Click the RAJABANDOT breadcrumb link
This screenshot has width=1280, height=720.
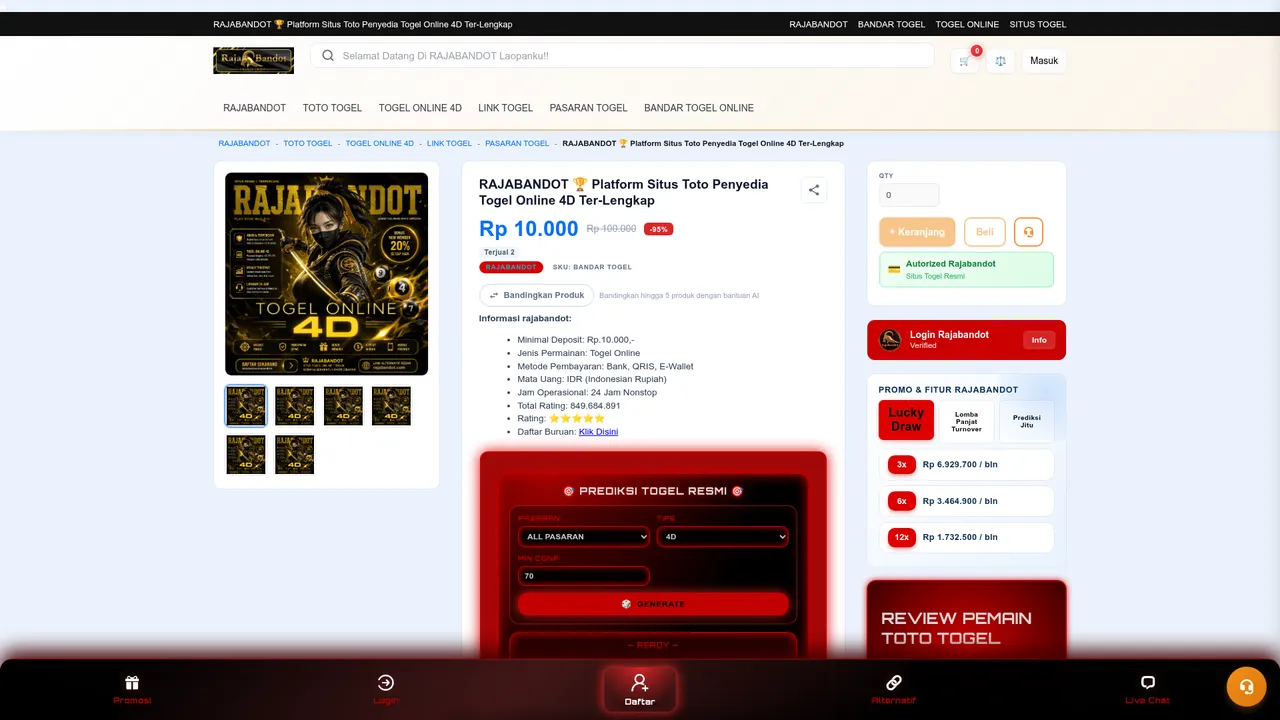244,143
